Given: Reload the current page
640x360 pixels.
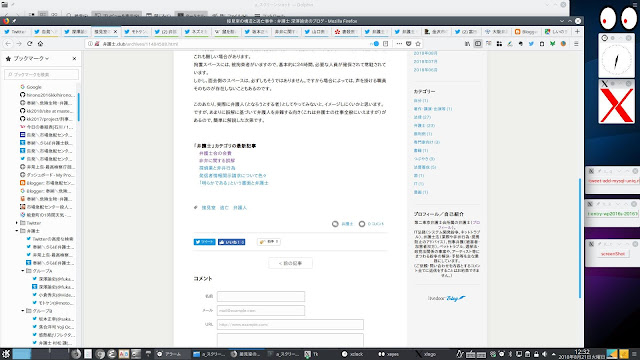Looking at the screenshot, I should [29, 44].
